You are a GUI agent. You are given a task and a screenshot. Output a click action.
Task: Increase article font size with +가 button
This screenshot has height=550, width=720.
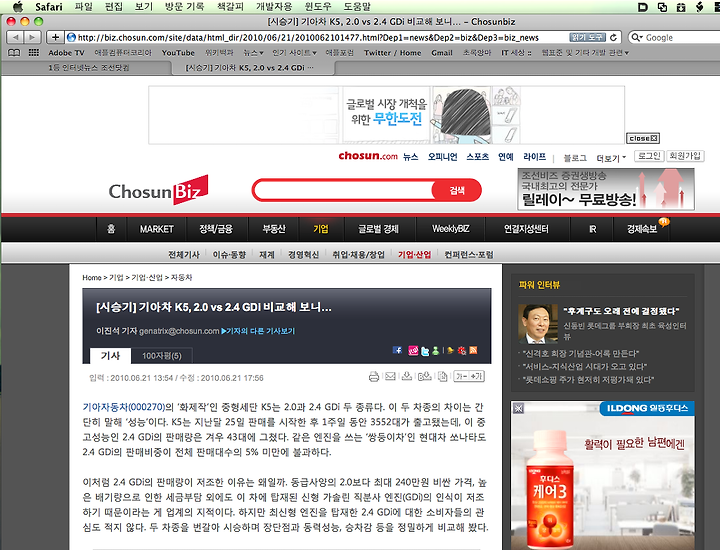click(x=477, y=376)
